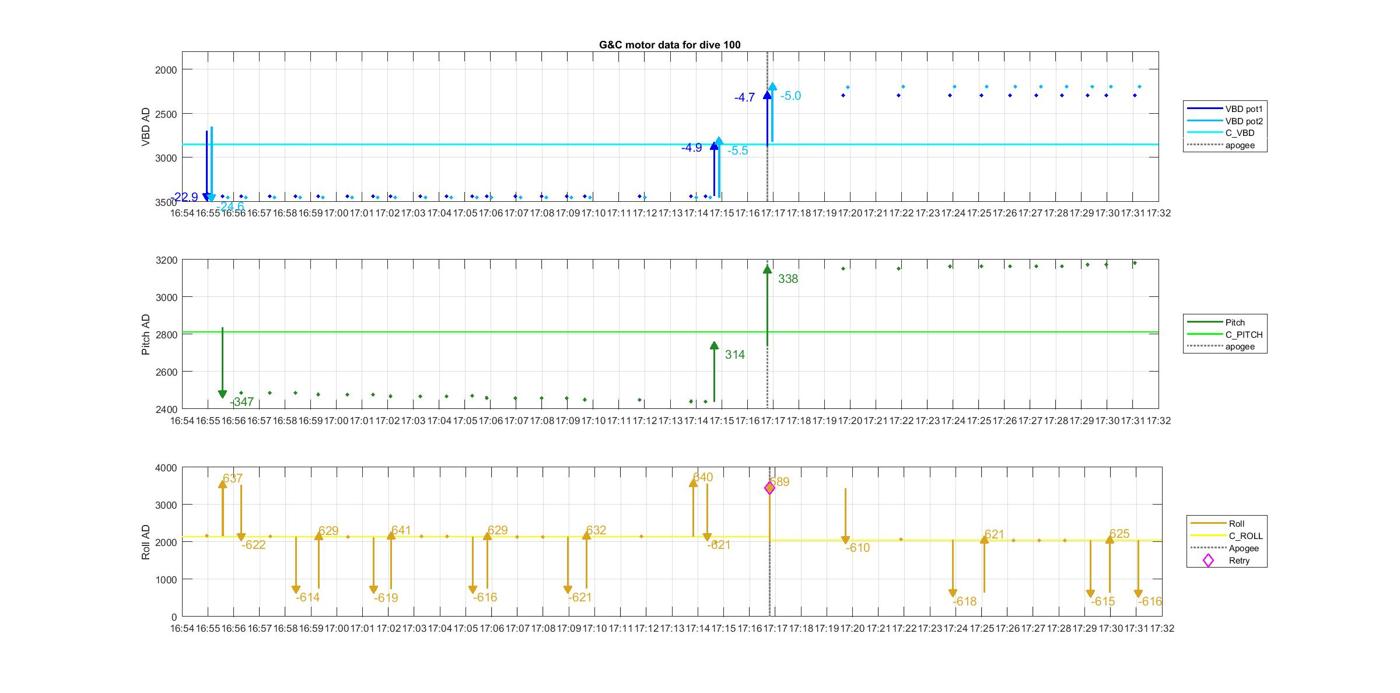Click the '637' roll data label
This screenshot has width=1400, height=693.
tap(233, 479)
